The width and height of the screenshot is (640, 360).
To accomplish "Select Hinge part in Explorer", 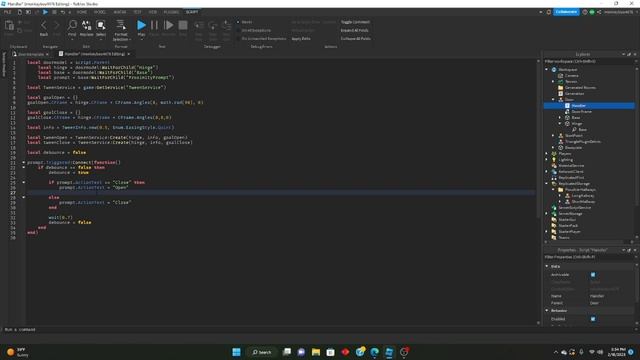I will pyautogui.click(x=576, y=124).
